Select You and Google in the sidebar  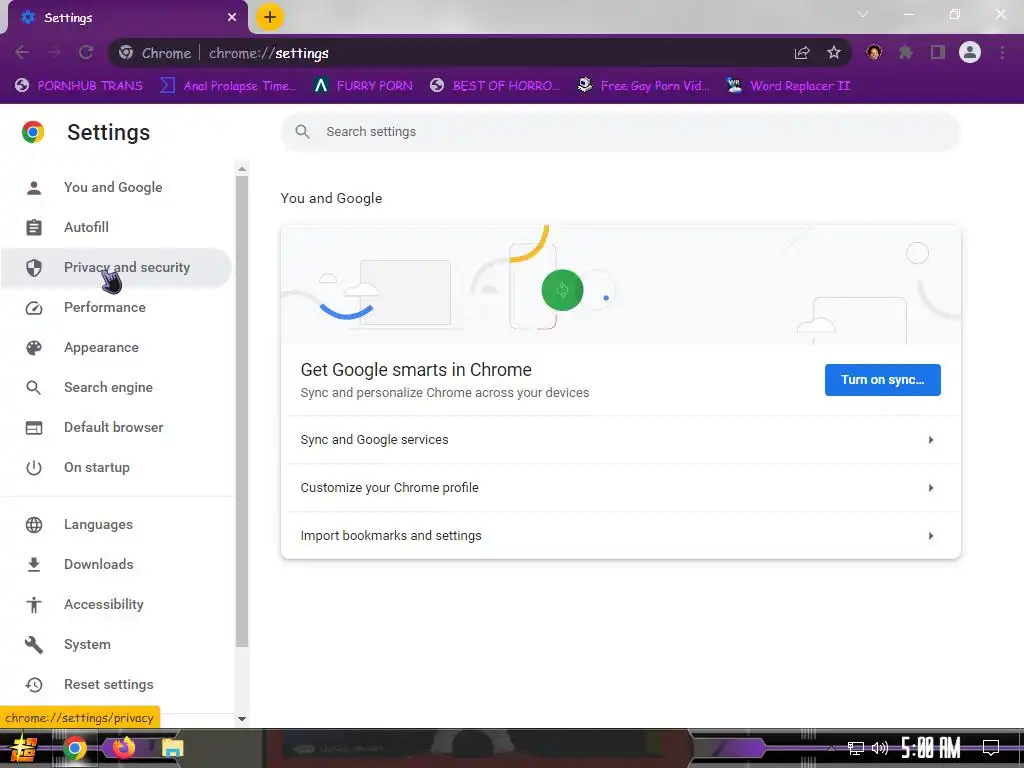116,187
